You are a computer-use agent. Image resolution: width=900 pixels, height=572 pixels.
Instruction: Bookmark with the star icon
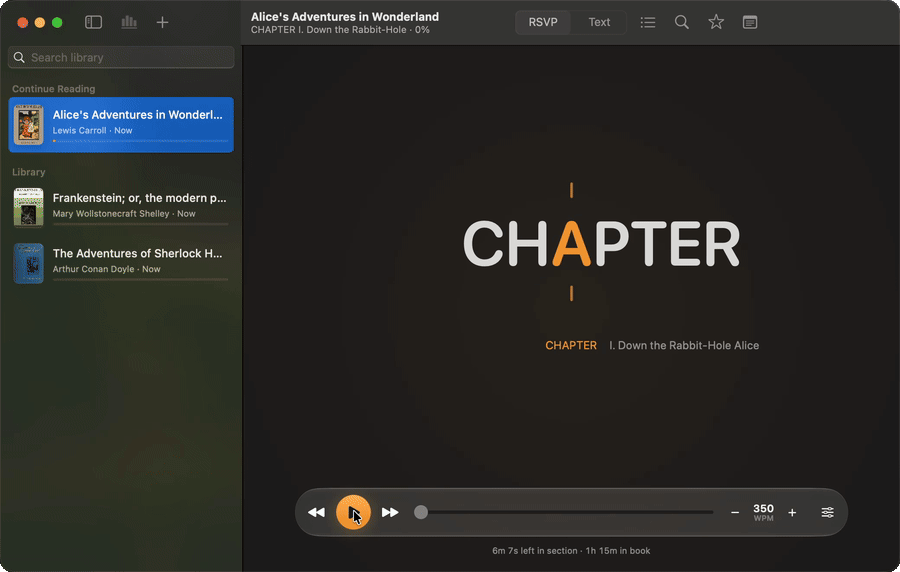(716, 22)
